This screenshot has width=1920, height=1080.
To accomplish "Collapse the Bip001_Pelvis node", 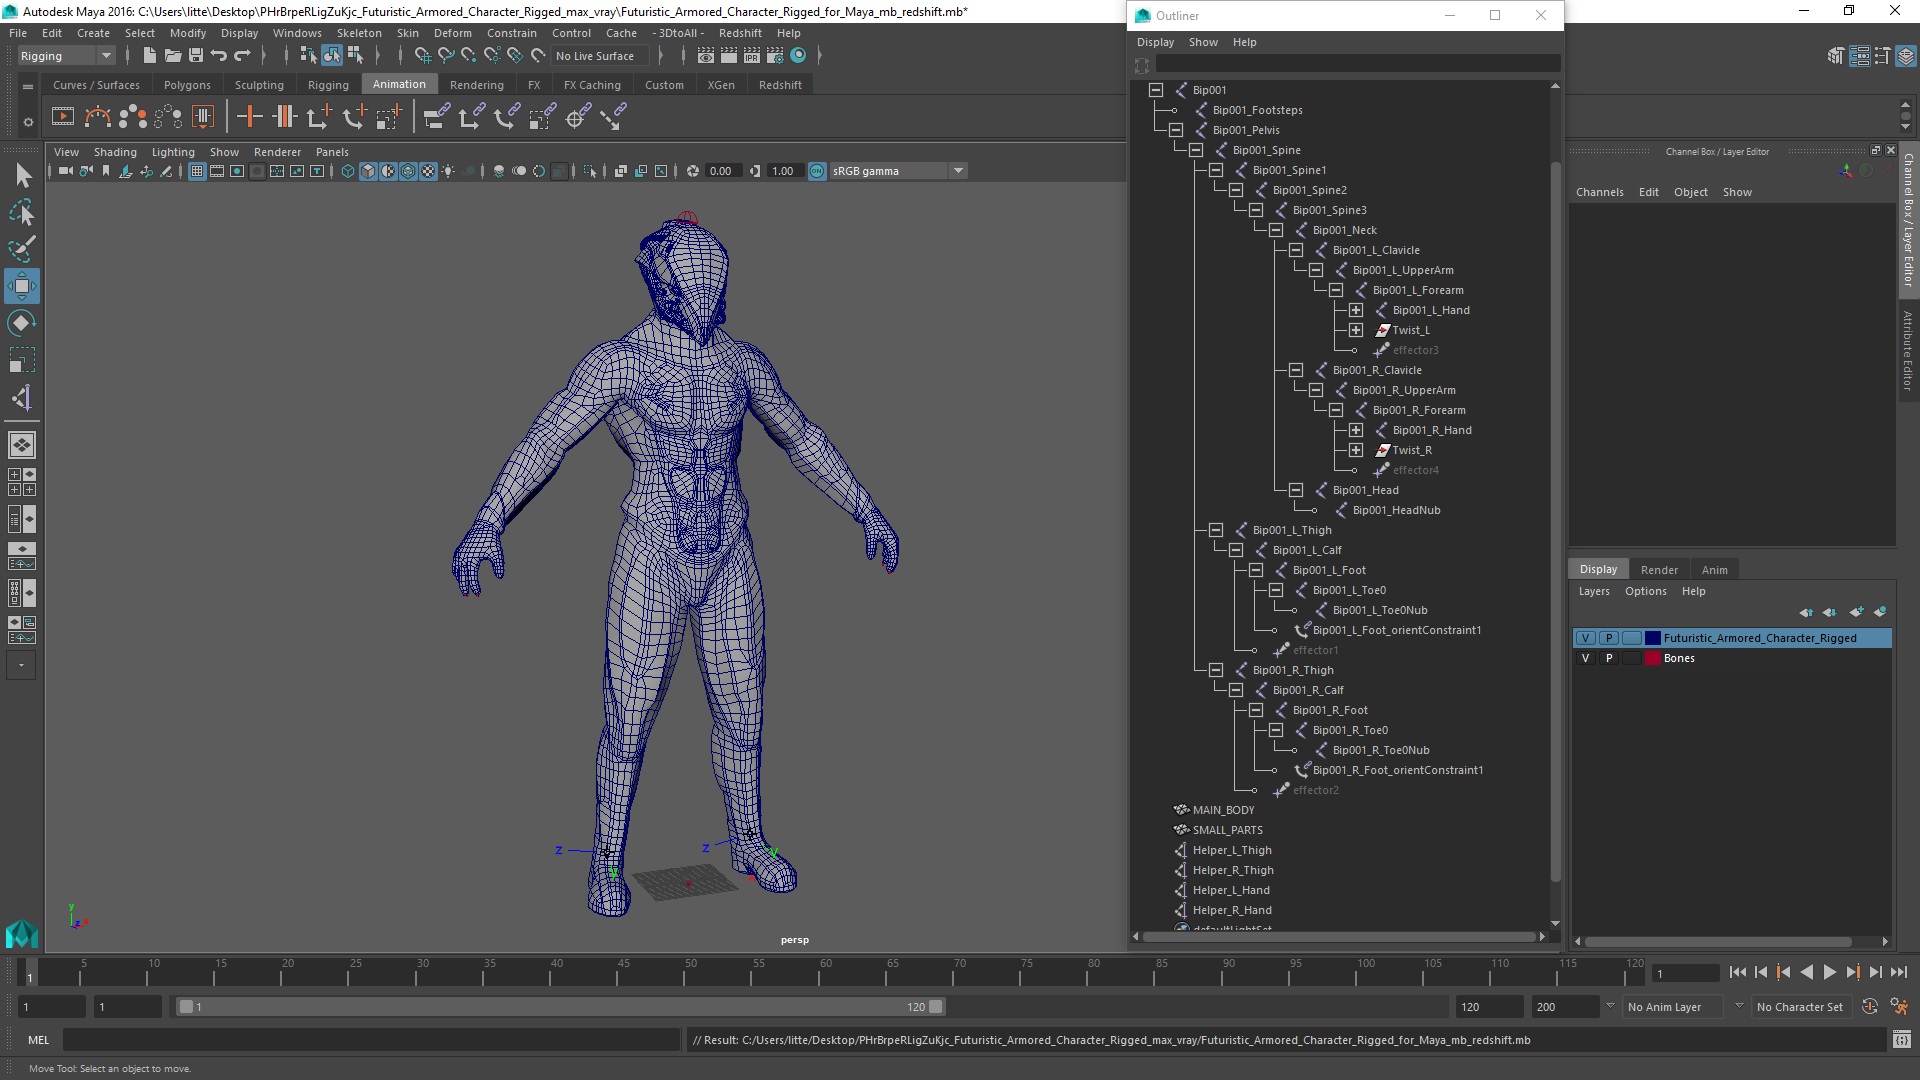I will pyautogui.click(x=1176, y=130).
